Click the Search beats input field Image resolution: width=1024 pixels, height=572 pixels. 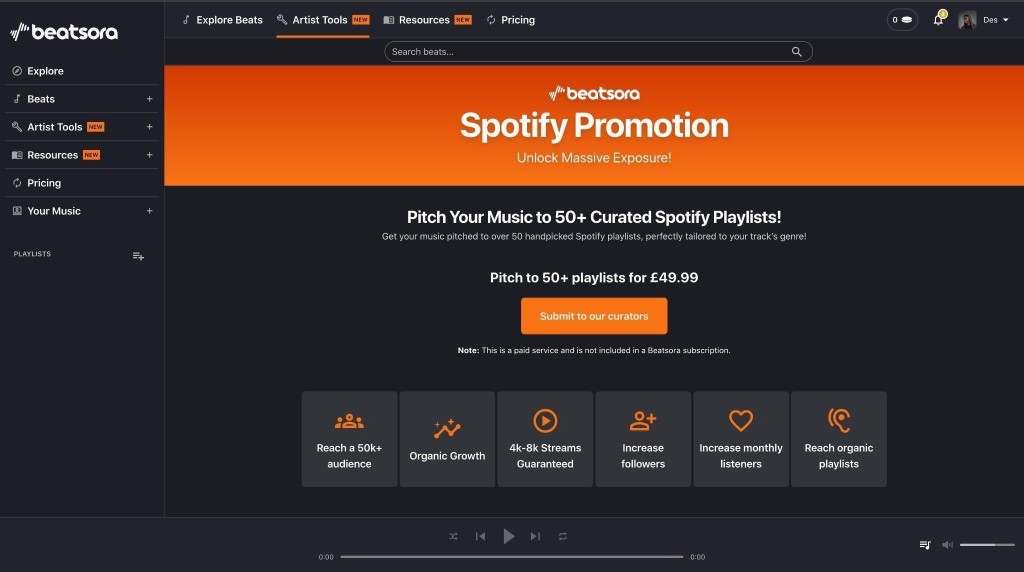pyautogui.click(x=585, y=52)
